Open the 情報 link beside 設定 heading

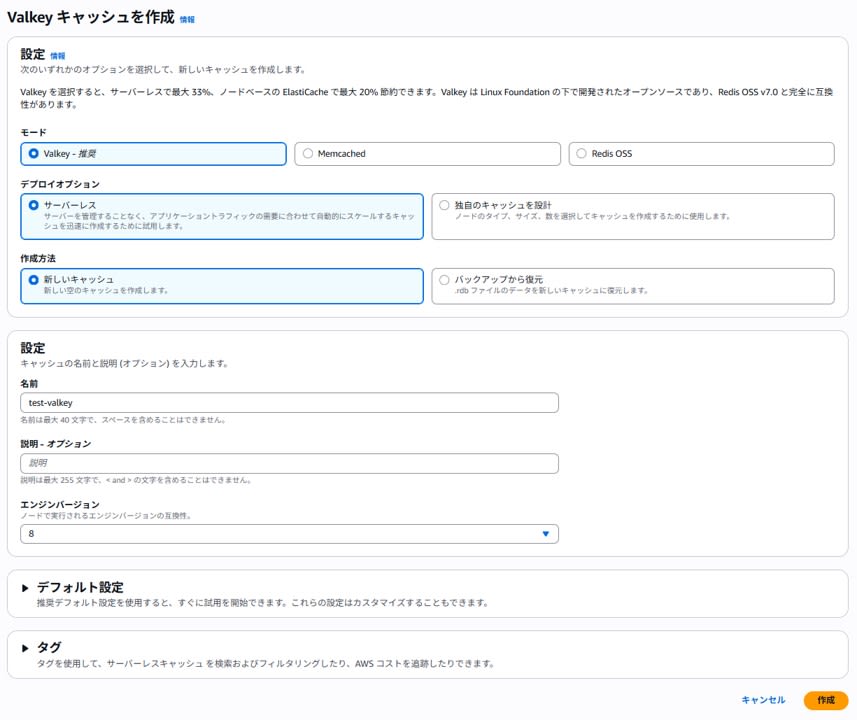57,56
